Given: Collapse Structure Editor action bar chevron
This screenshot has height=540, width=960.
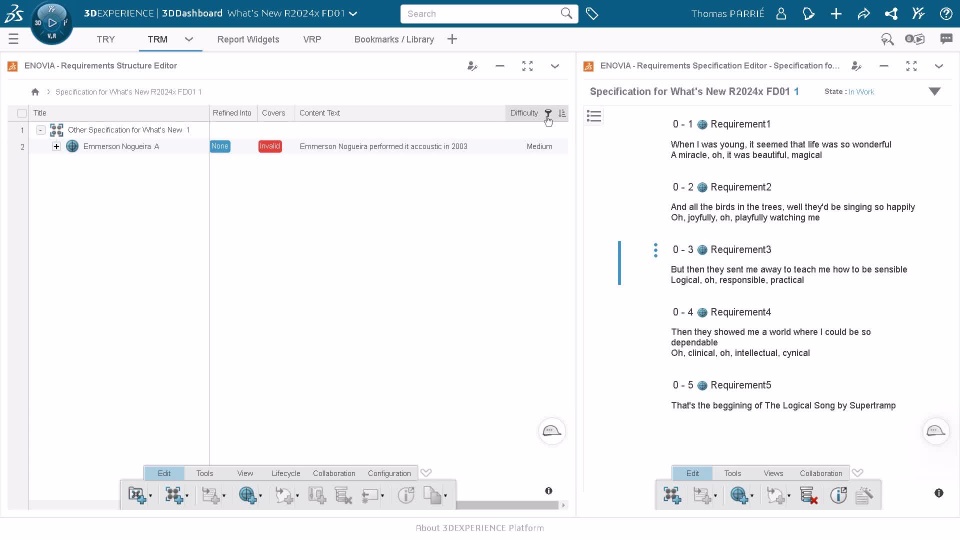Looking at the screenshot, I should click(x=426, y=473).
